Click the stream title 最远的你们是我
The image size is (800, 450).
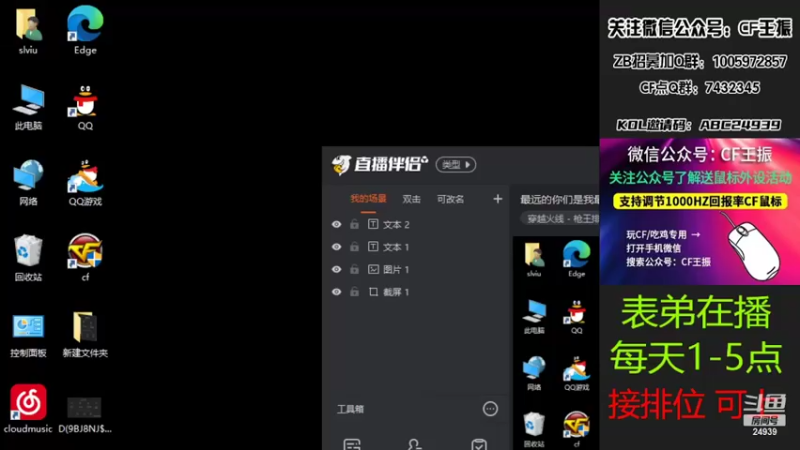[x=560, y=199]
